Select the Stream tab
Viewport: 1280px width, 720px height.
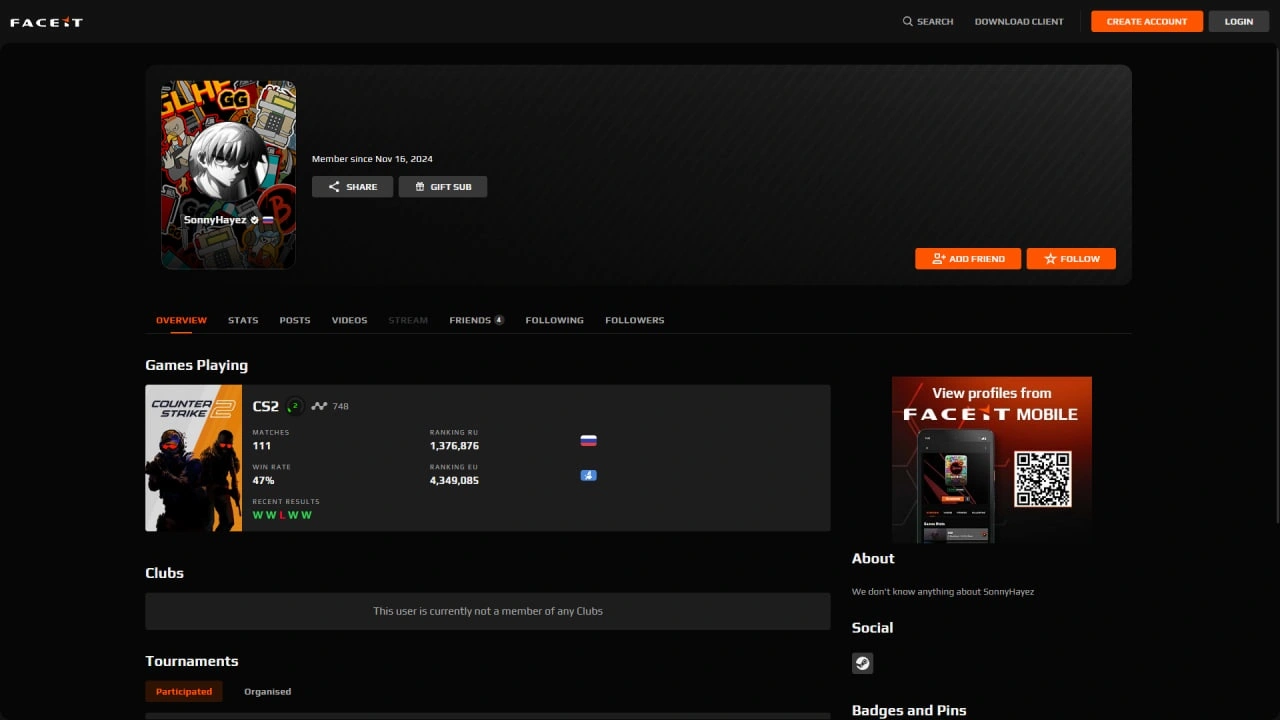tap(408, 320)
